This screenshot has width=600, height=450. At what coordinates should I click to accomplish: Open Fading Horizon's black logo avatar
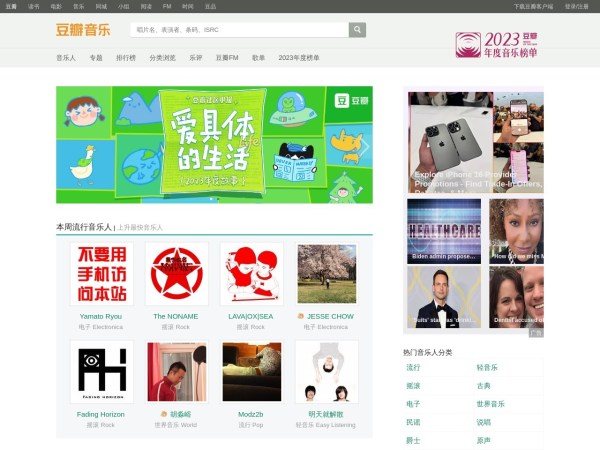pyautogui.click(x=101, y=372)
